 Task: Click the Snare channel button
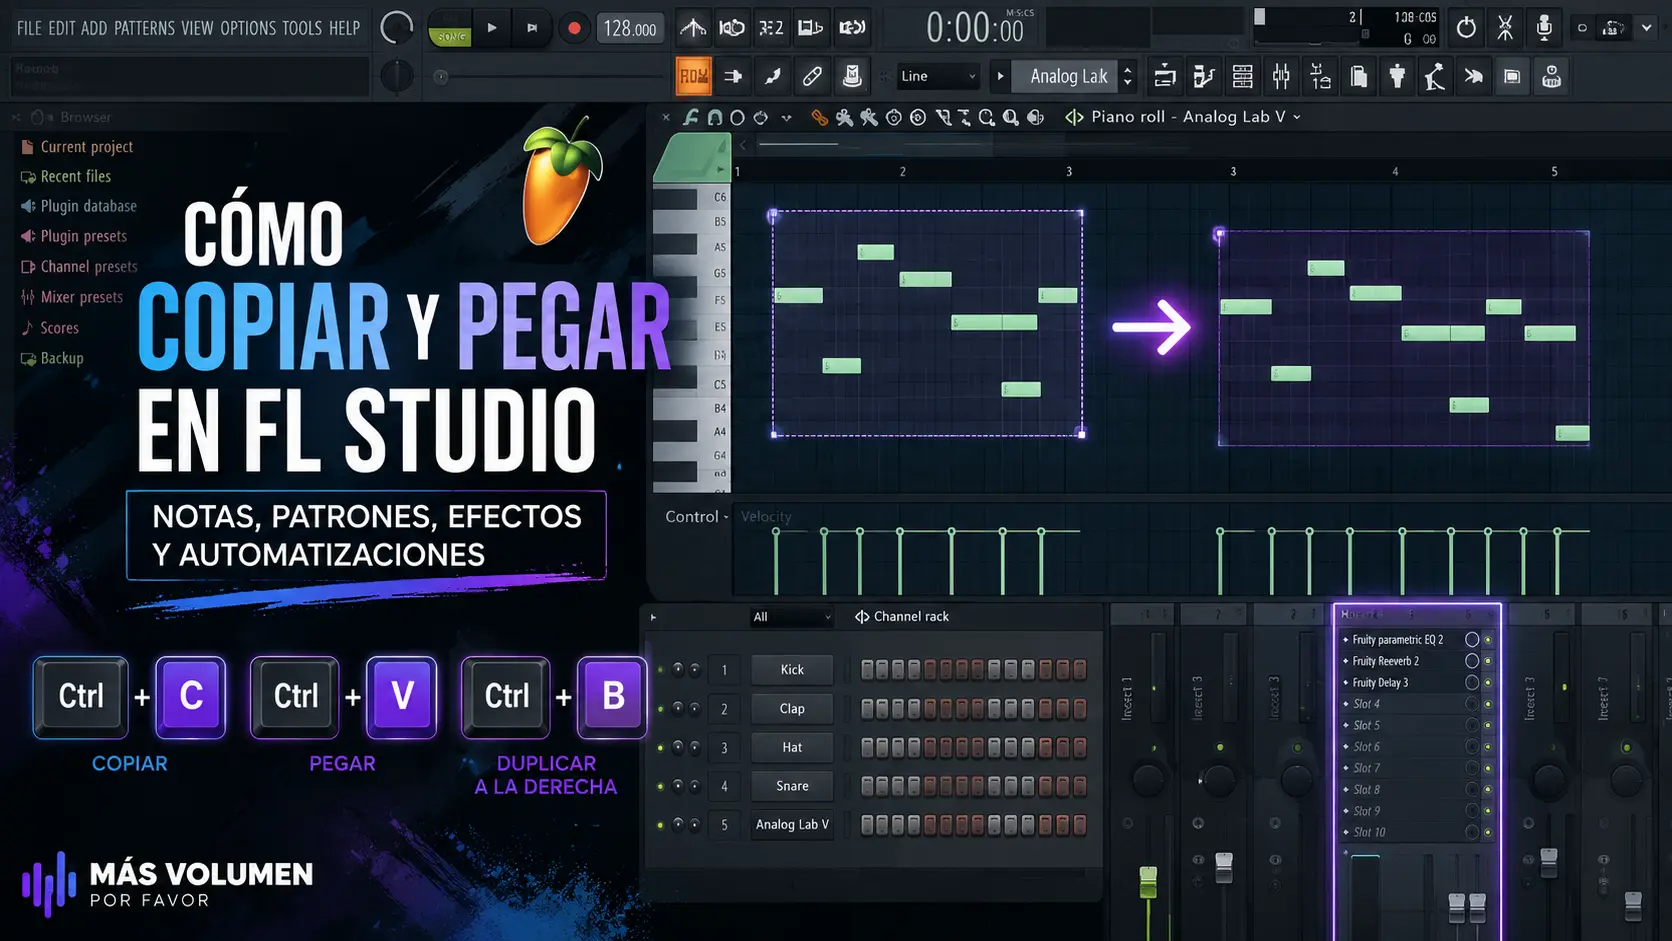[792, 786]
